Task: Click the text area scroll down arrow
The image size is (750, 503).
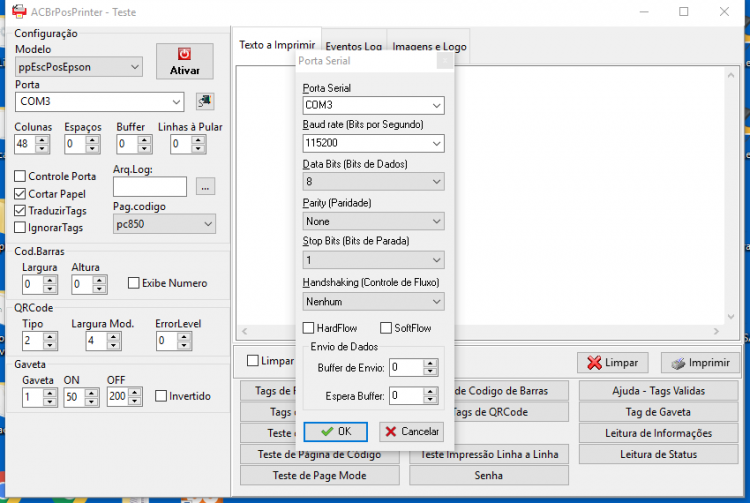Action: tap(730, 316)
